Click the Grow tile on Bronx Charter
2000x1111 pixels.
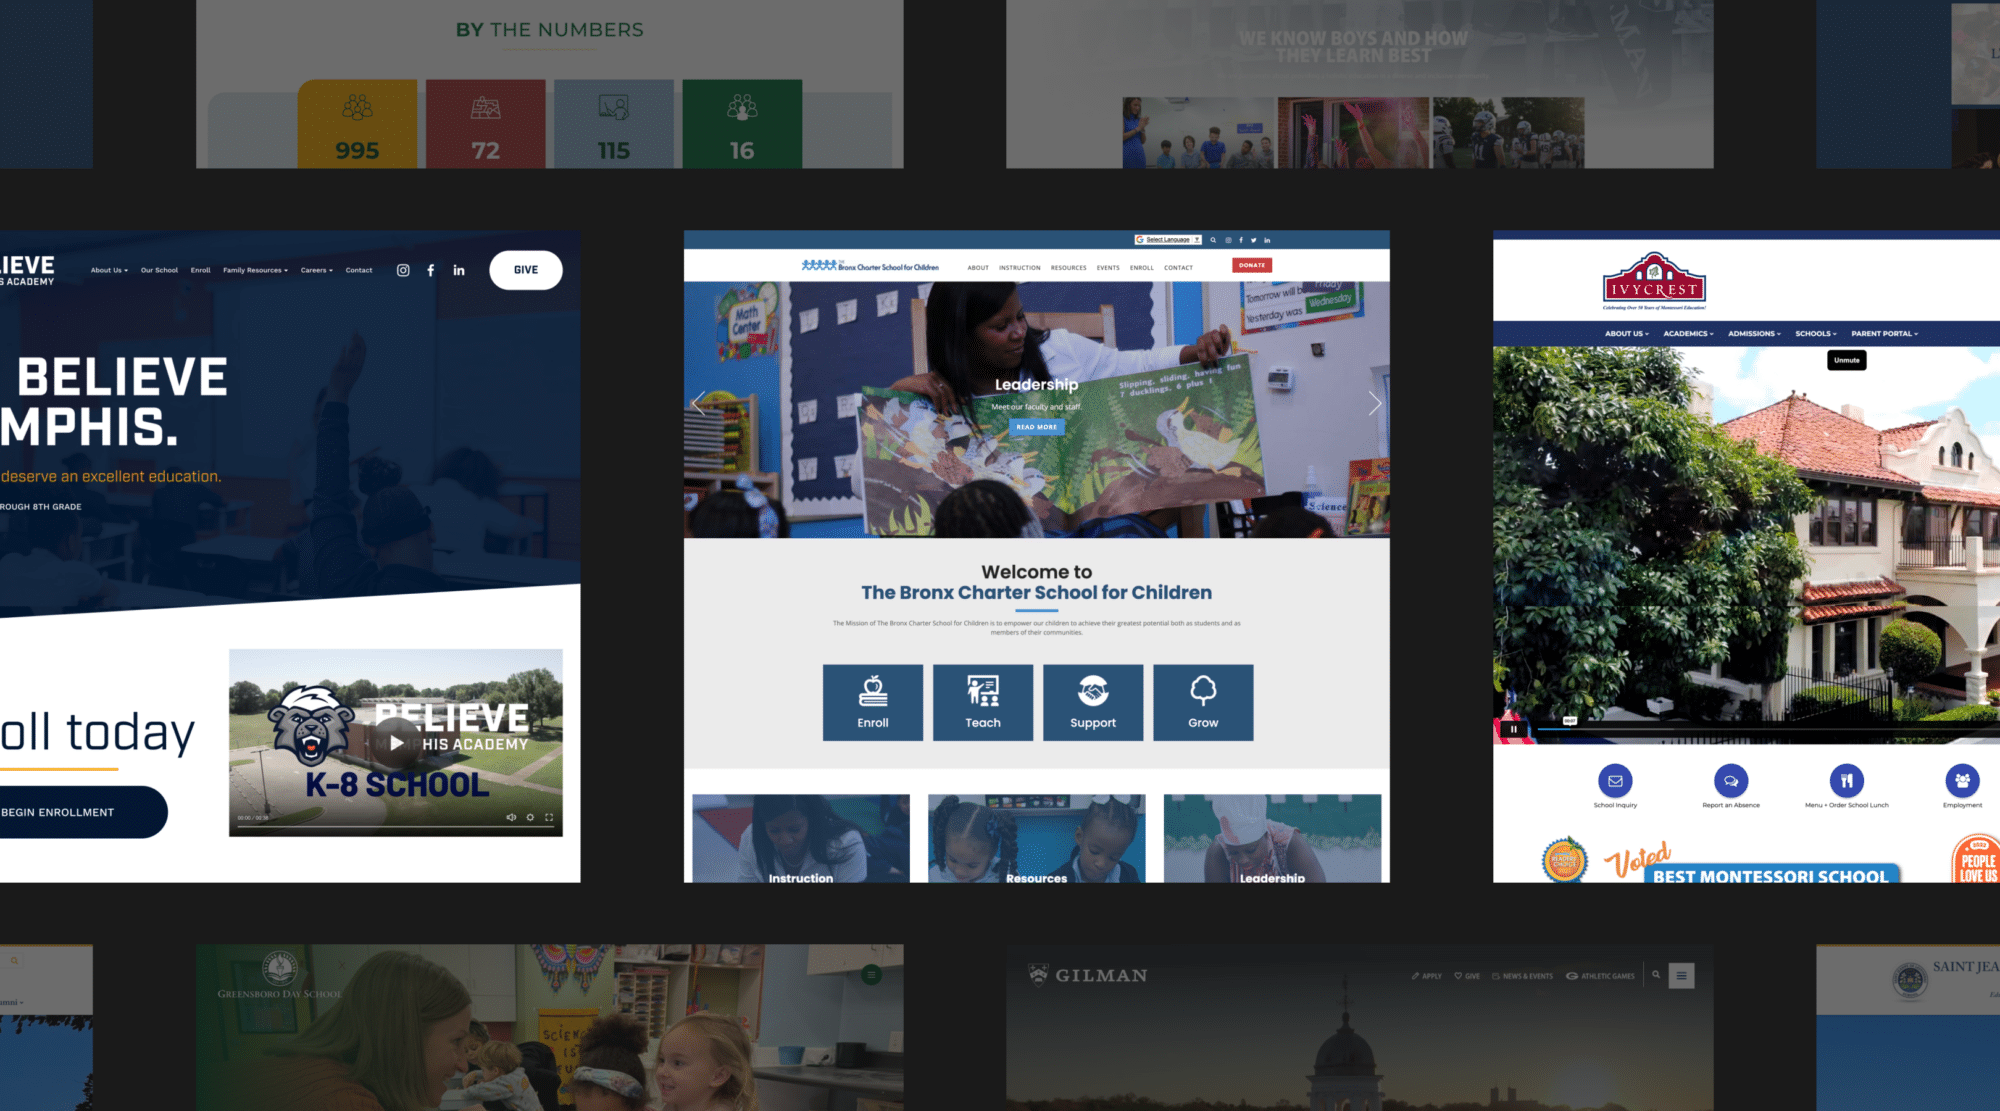(x=1203, y=703)
